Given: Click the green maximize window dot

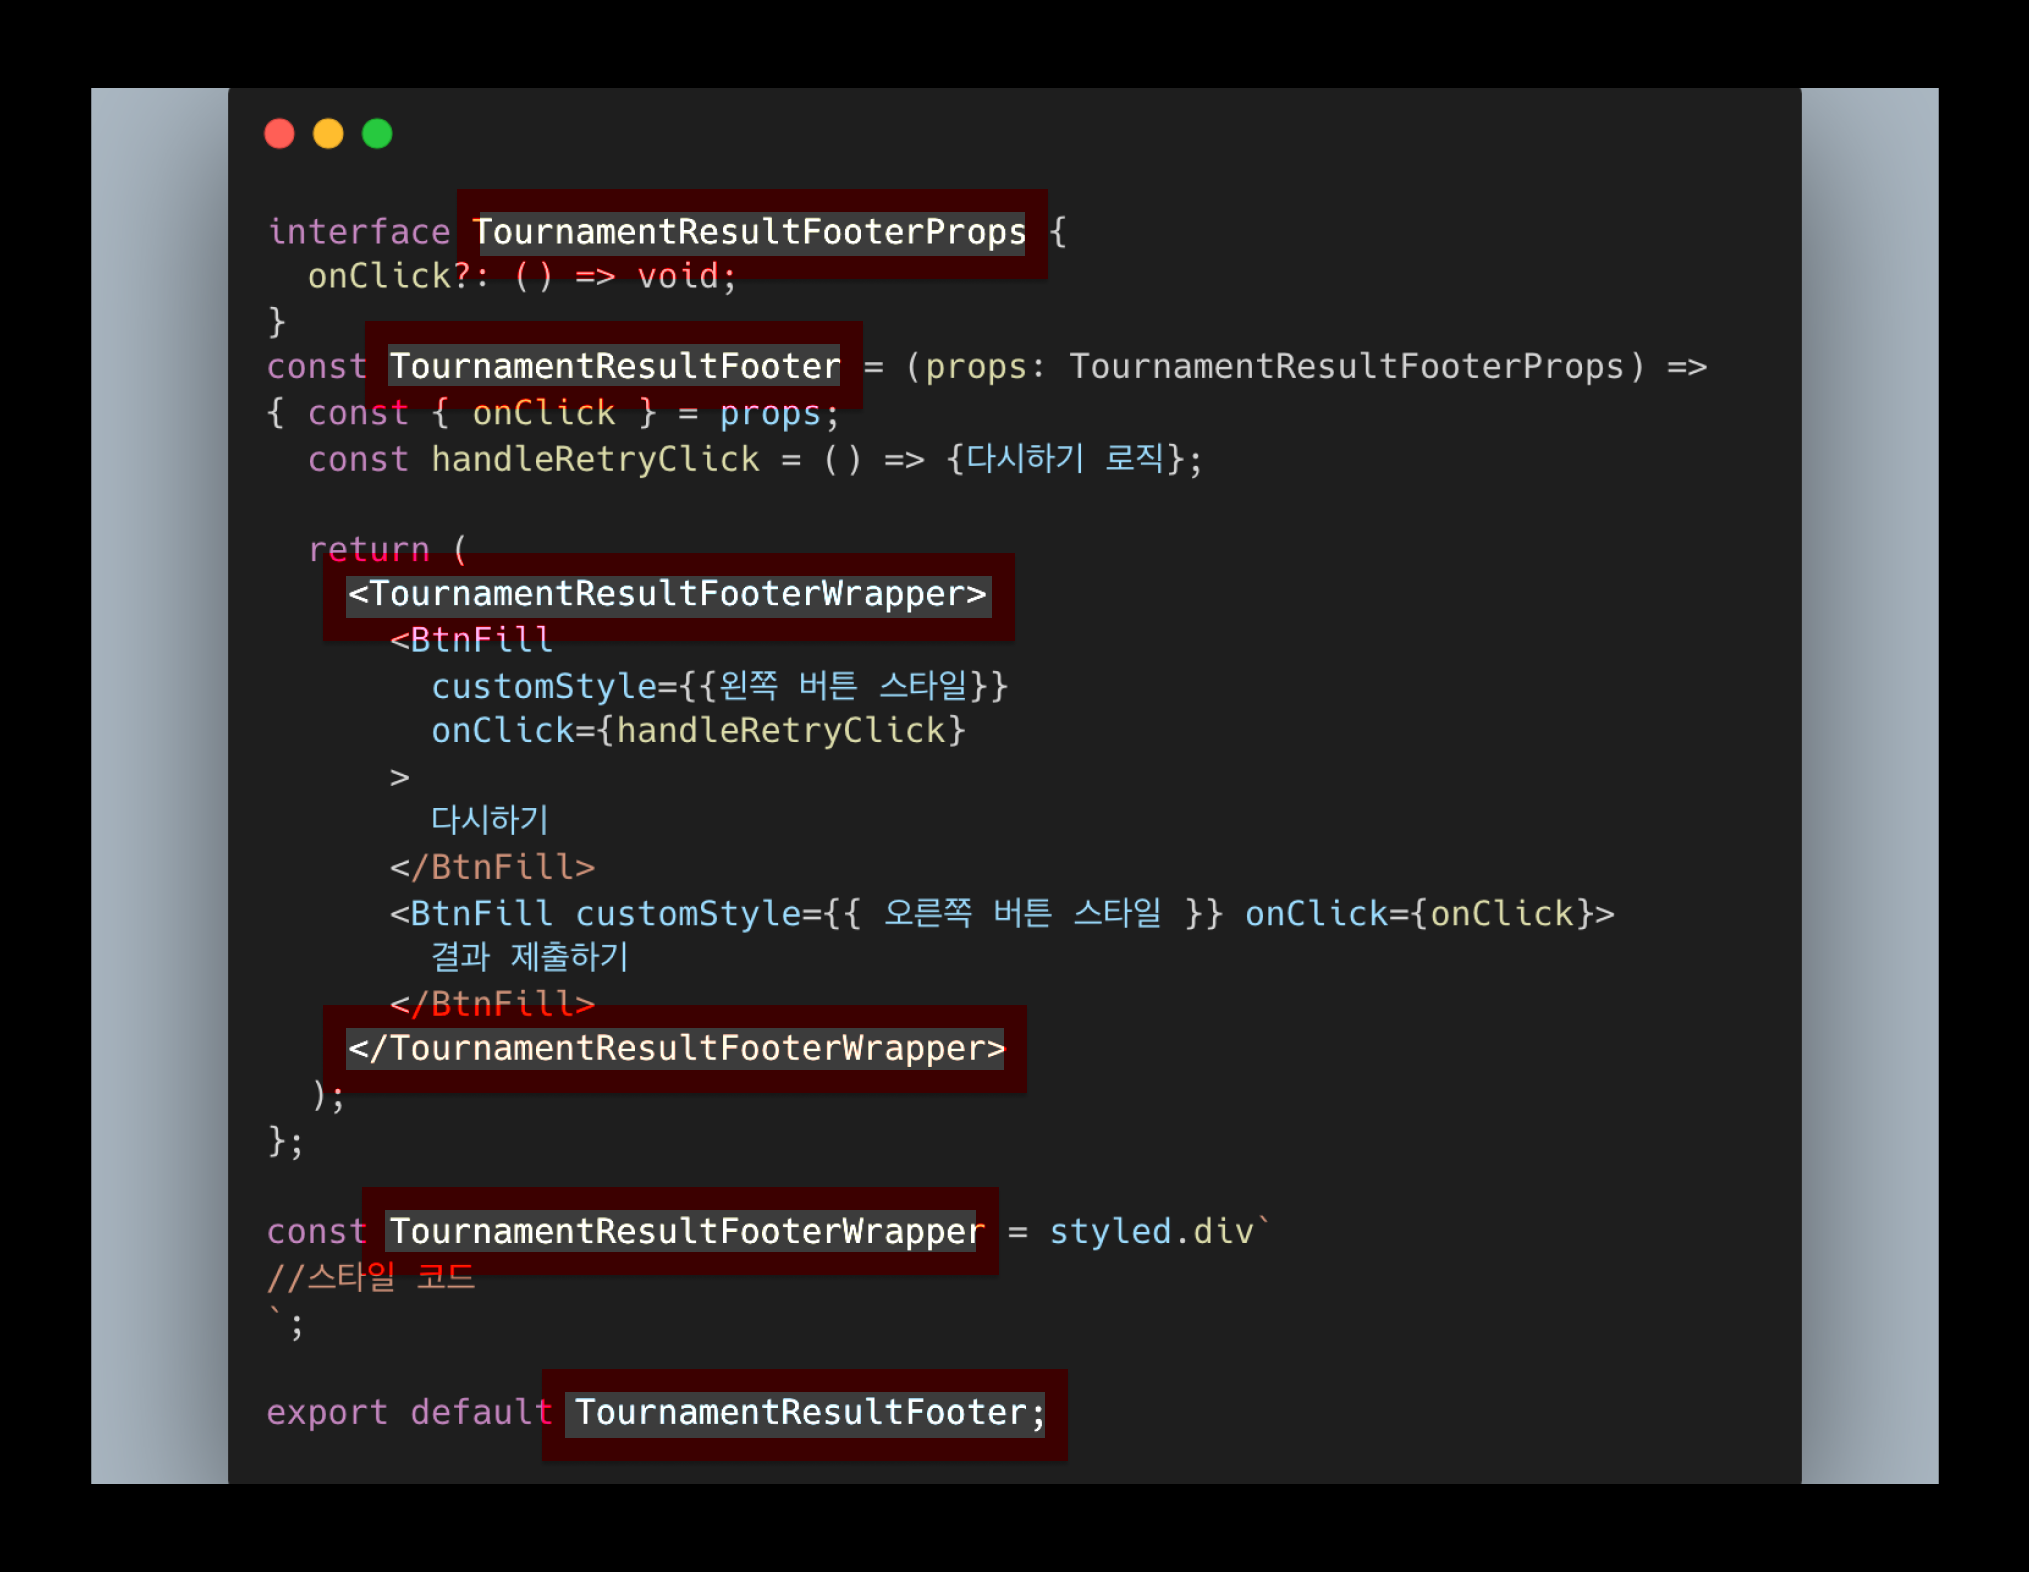Looking at the screenshot, I should 377,134.
